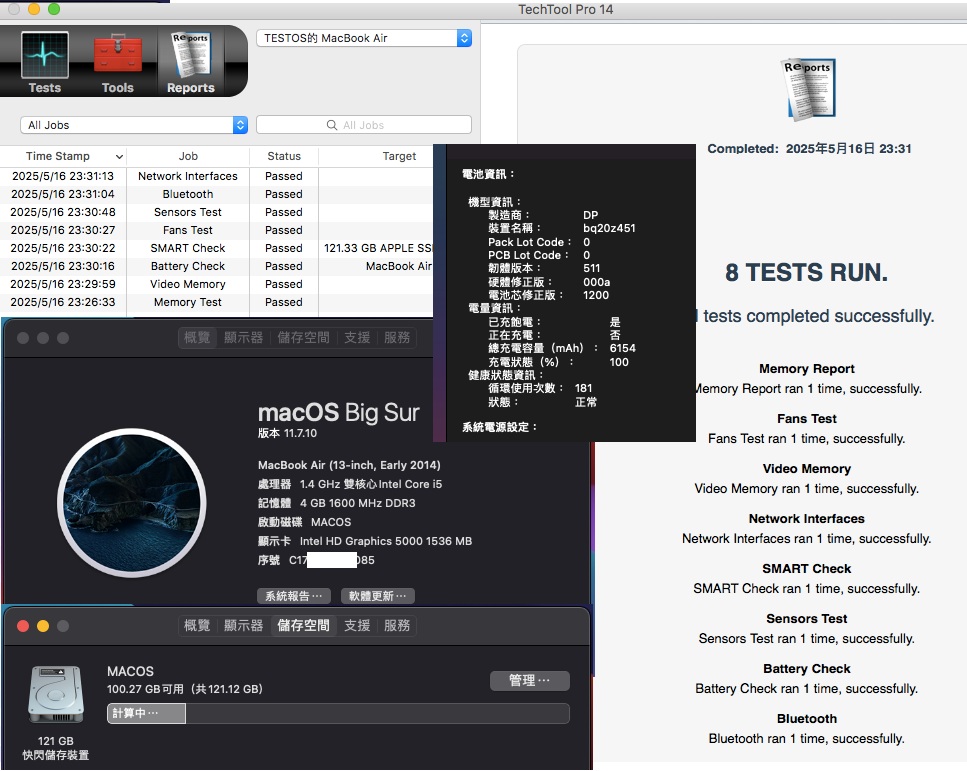The width and height of the screenshot is (967, 771).
Task: Click timestamp 2025/5/16 23:31:13
Action: click(63, 176)
